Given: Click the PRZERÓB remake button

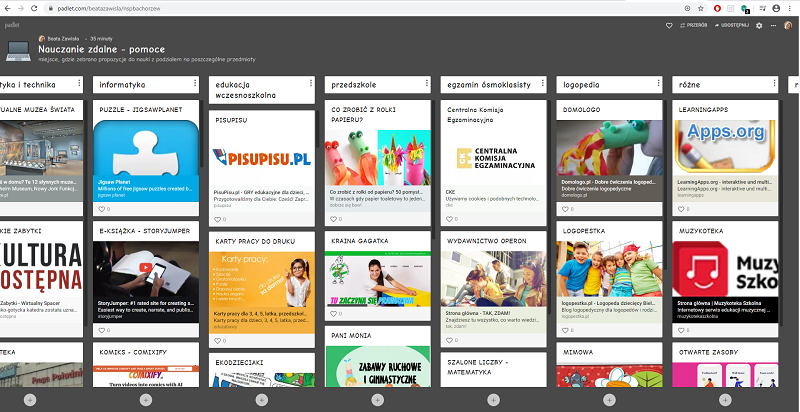Looking at the screenshot, I should click(x=693, y=25).
